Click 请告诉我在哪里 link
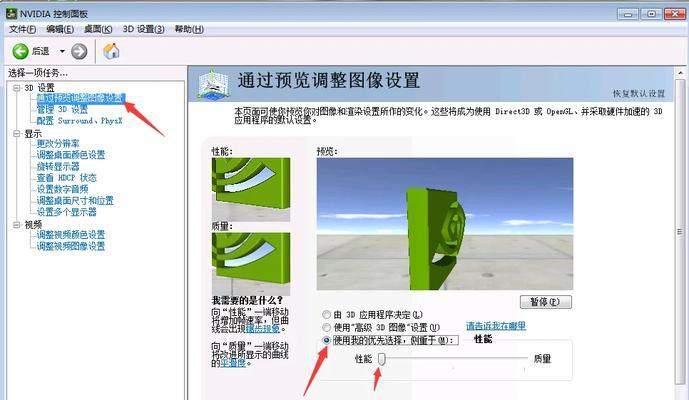The height and width of the screenshot is (400, 689). tap(496, 326)
